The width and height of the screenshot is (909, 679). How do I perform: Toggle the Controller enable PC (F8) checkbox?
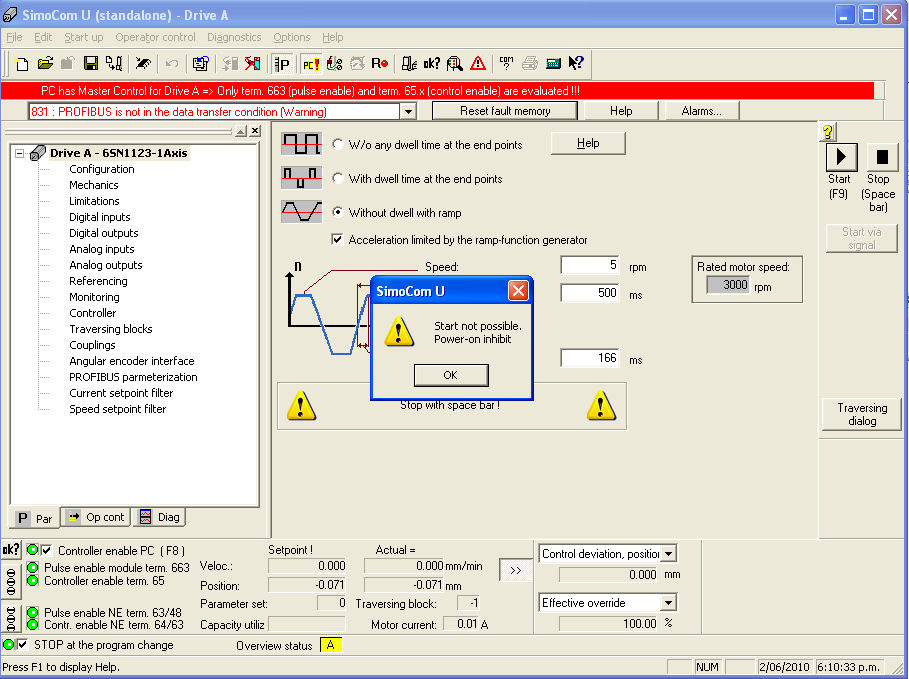pos(46,550)
